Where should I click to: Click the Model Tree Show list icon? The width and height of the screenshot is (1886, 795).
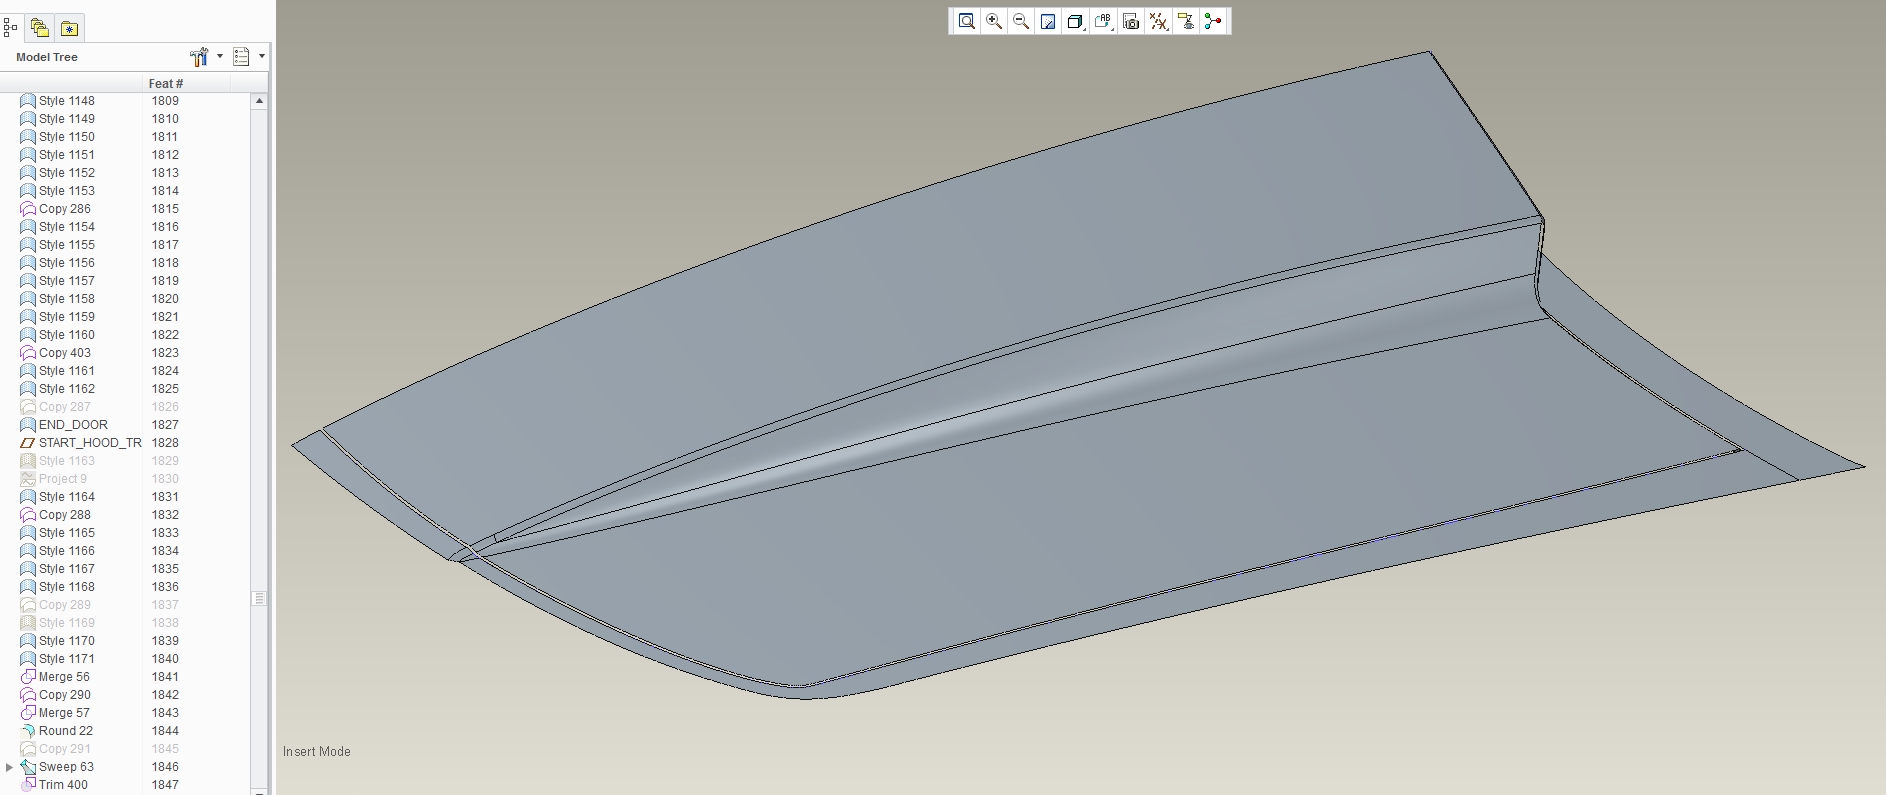241,57
